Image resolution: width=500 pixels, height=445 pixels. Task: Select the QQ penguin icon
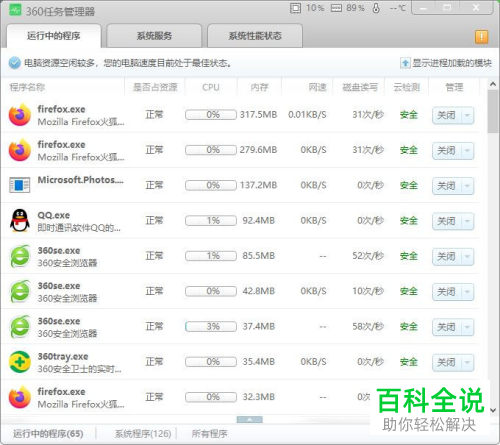20,220
